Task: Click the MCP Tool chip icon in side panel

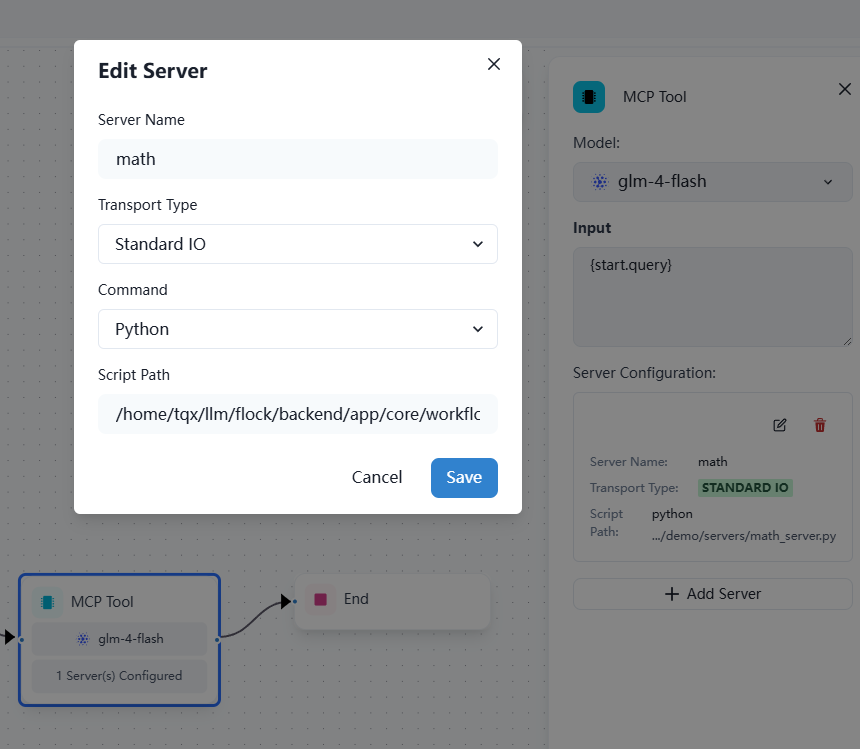Action: coord(589,97)
